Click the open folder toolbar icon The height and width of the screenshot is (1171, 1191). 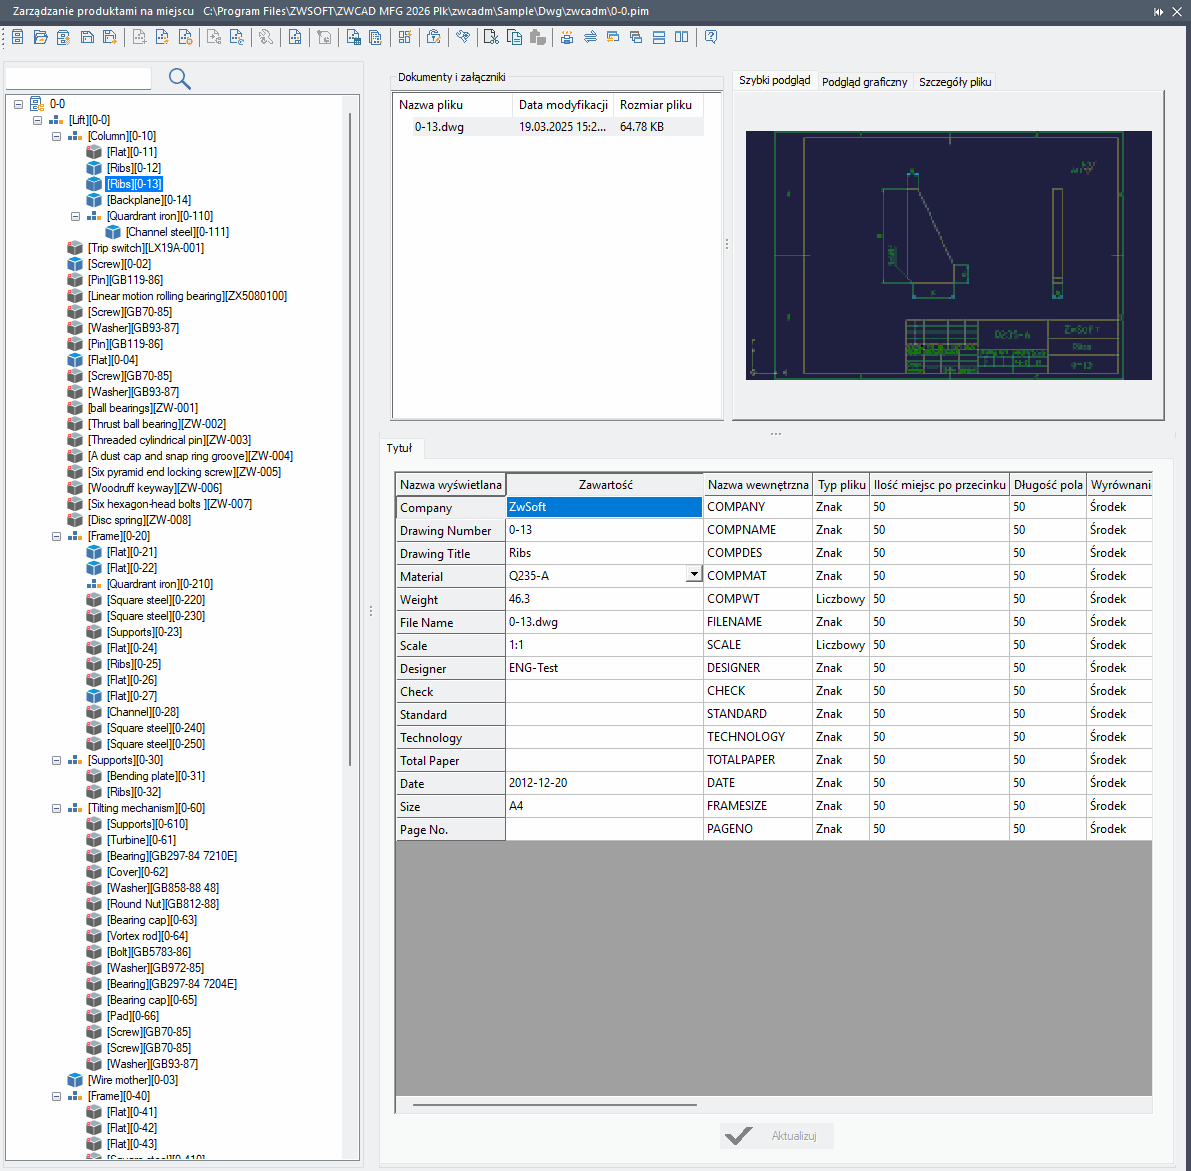pos(40,38)
